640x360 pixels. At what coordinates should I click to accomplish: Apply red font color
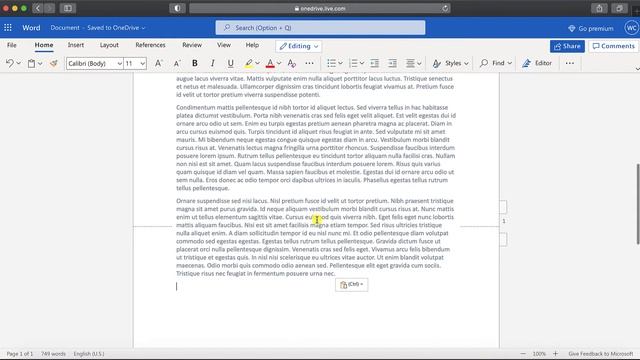coord(270,63)
